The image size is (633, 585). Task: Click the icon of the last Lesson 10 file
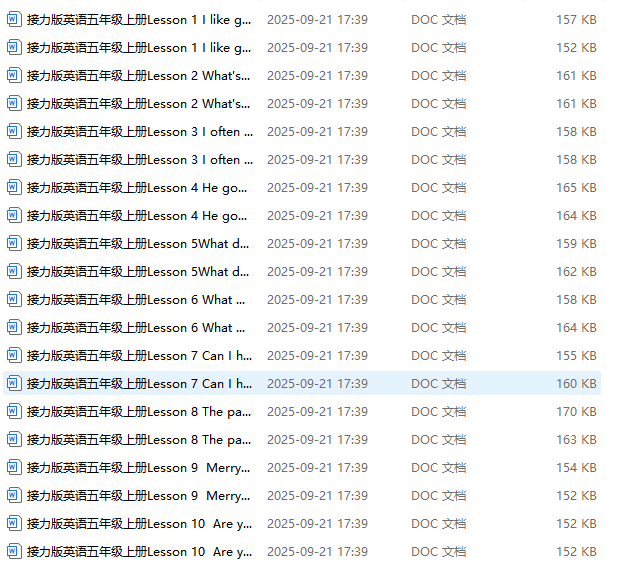point(13,551)
